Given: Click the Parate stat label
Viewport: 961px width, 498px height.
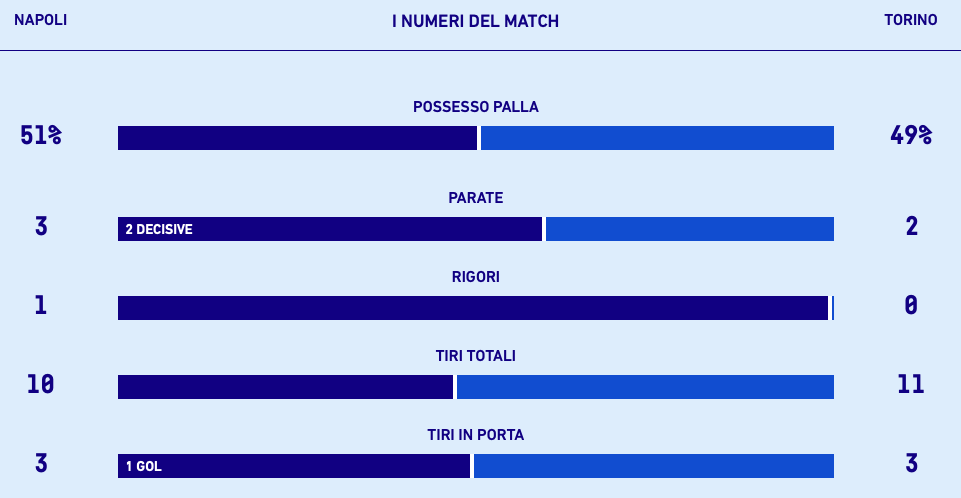Looking at the screenshot, I should pyautogui.click(x=476, y=198).
